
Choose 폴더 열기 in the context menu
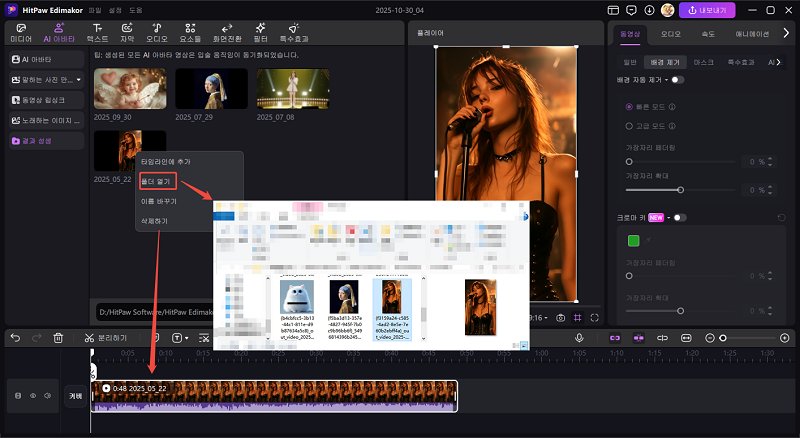[x=156, y=181]
